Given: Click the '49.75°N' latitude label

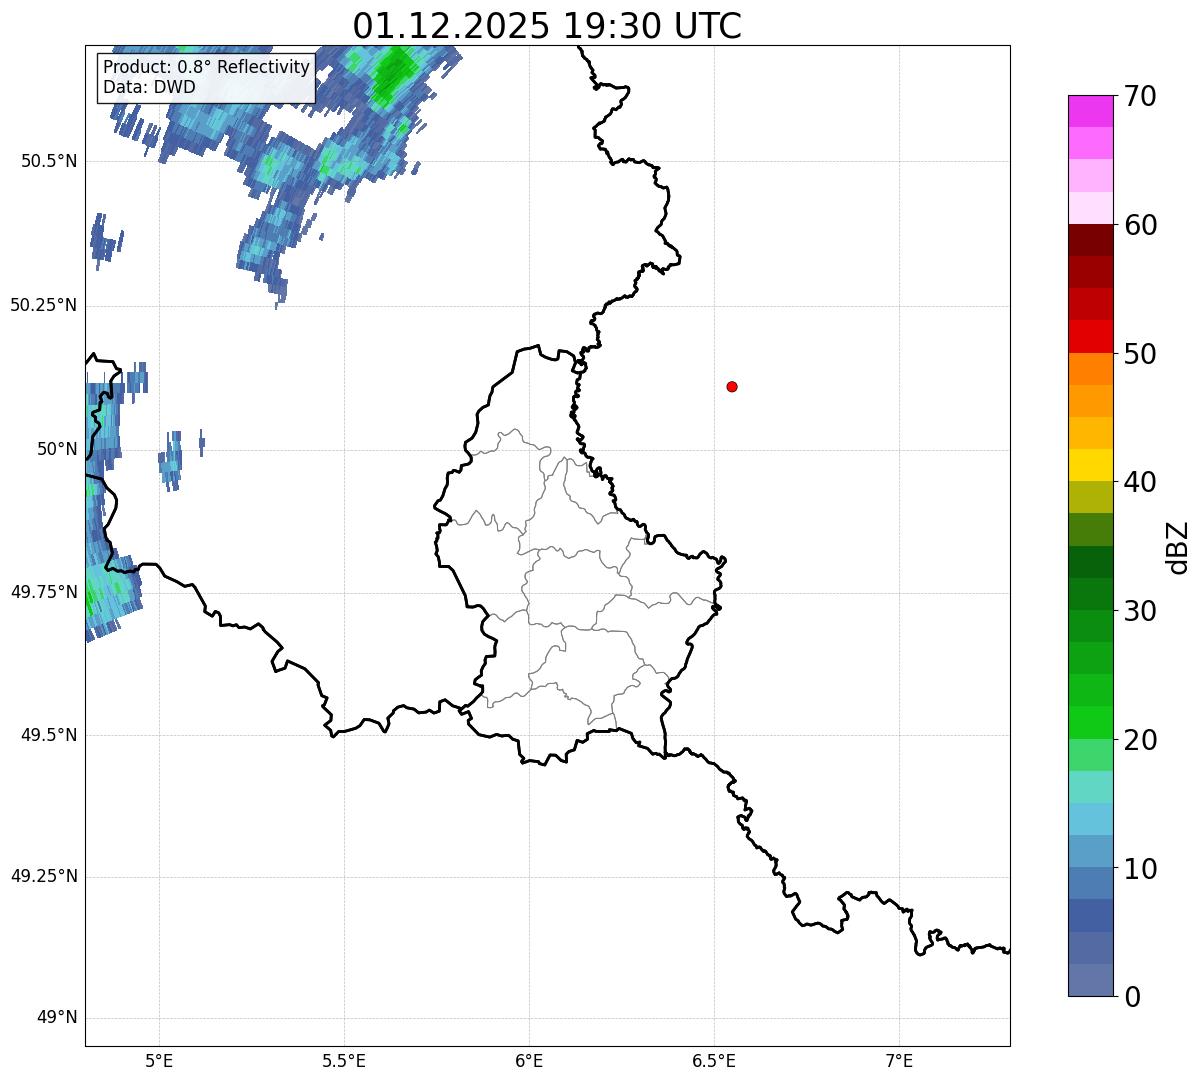Looking at the screenshot, I should (44, 592).
